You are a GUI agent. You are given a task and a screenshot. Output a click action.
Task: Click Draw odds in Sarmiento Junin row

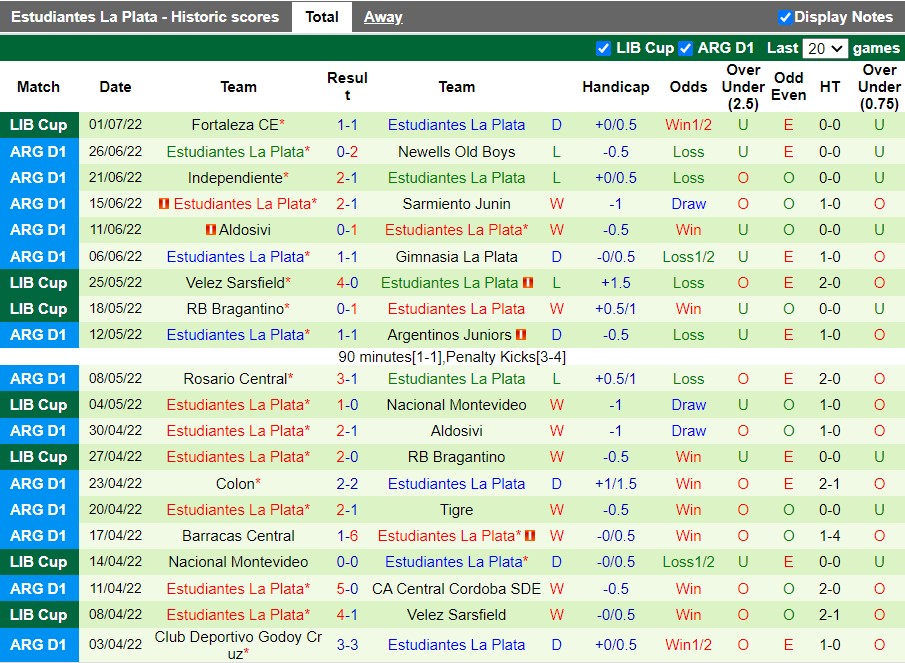pos(689,204)
